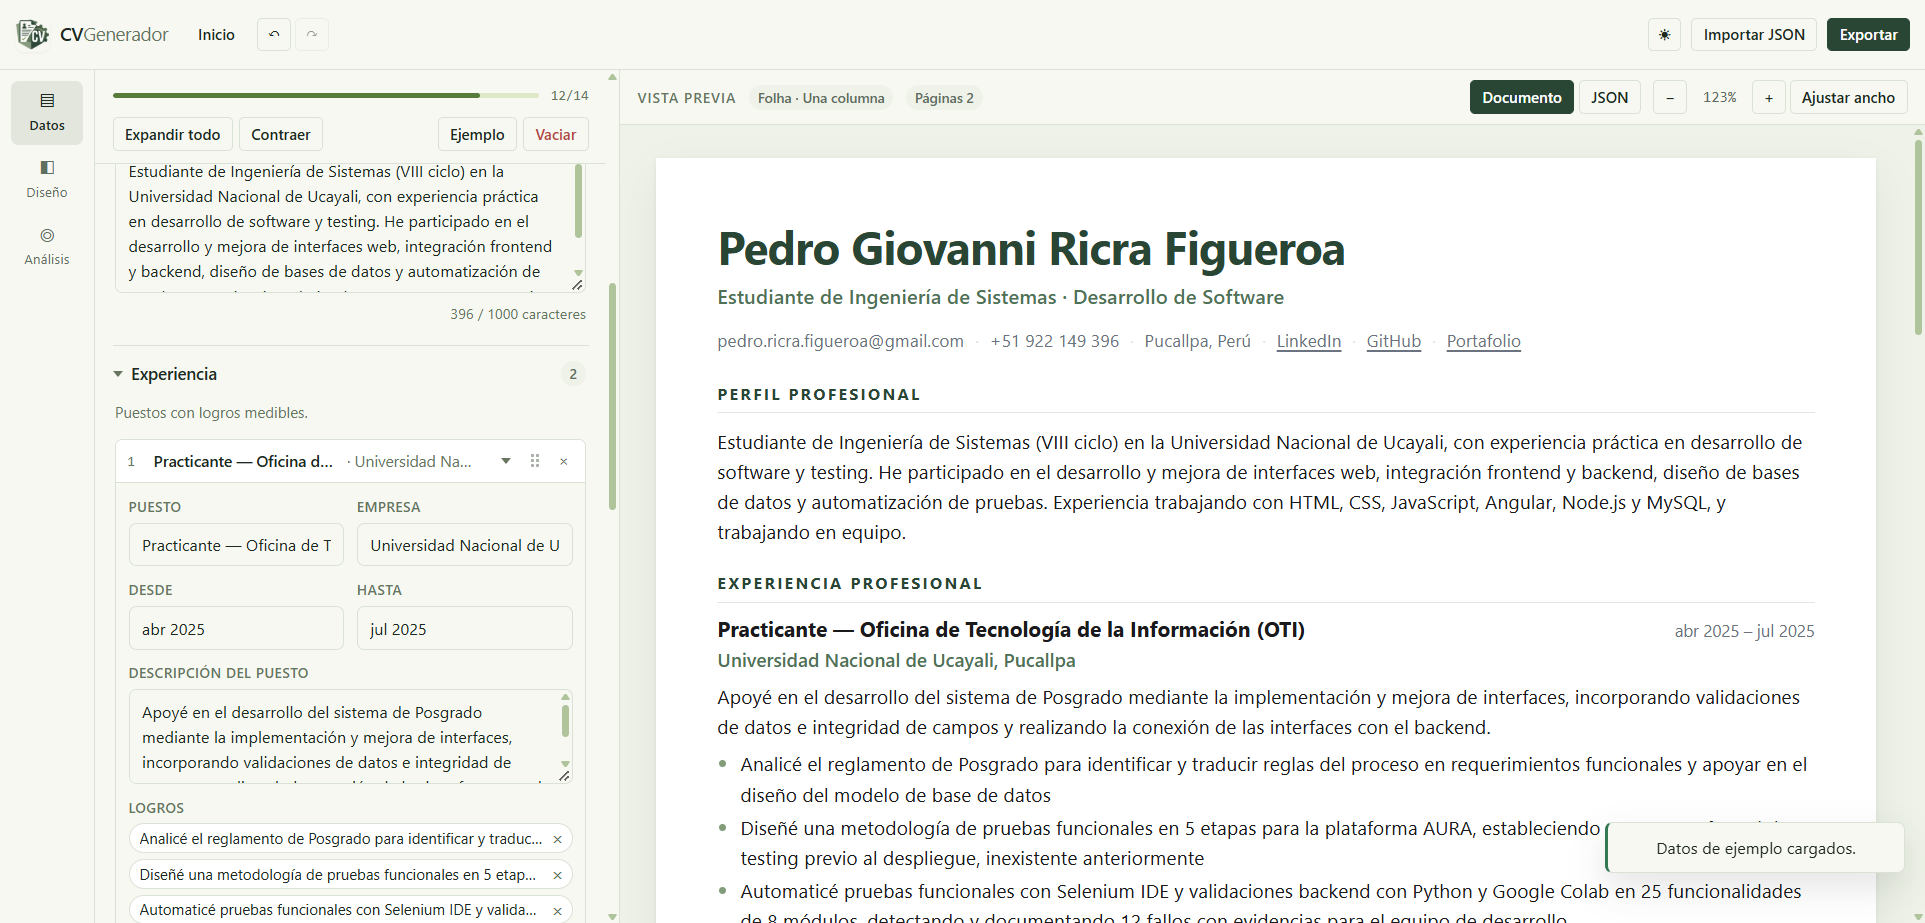Edit the Hasta date field
The height and width of the screenshot is (923, 1925).
pos(465,629)
